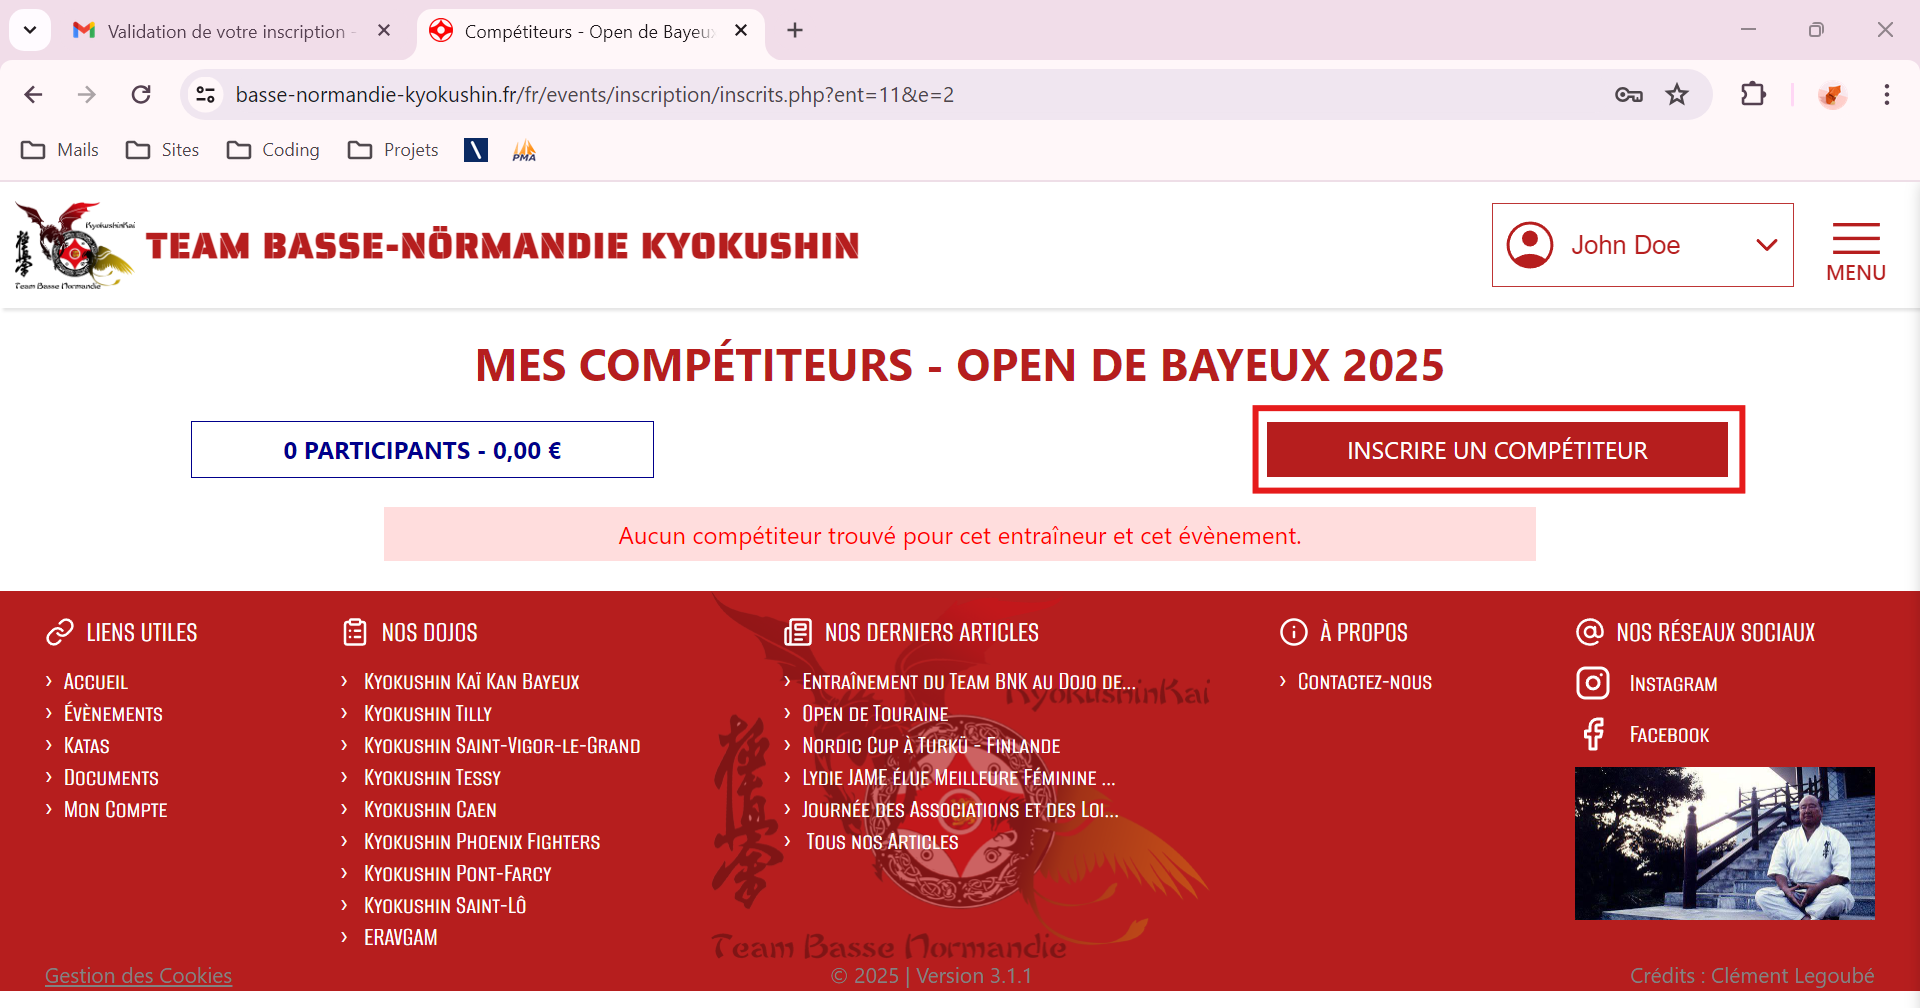Screen dimensions: 1920x1008
Task: Open the Coding bookmarks folder
Action: pos(274,150)
